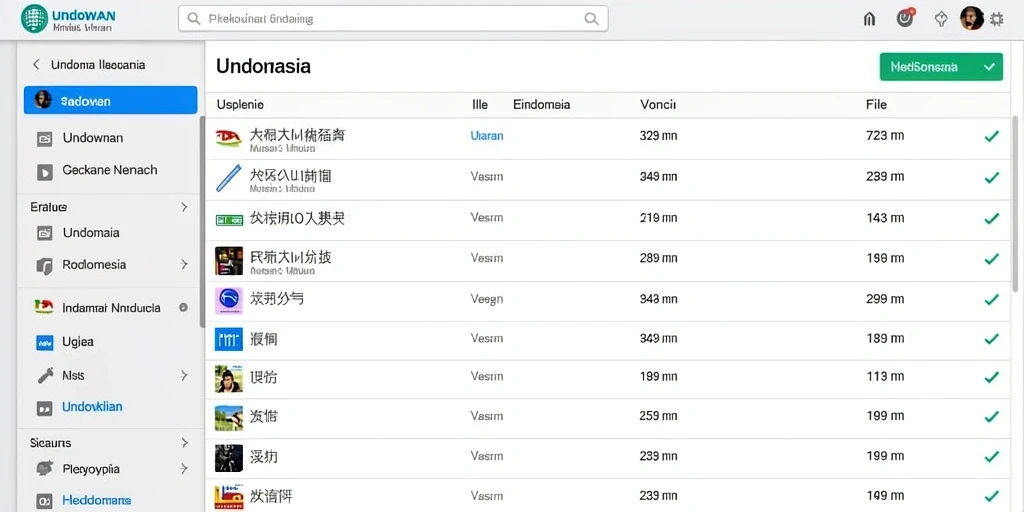
Task: Click the magnifier icon at search box right
Action: pos(592,19)
